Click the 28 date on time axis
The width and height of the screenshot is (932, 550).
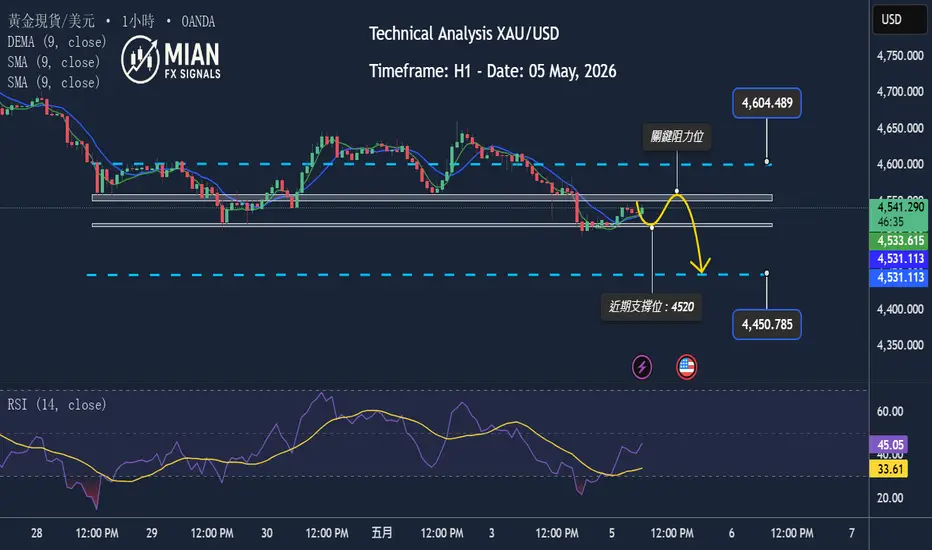37,533
